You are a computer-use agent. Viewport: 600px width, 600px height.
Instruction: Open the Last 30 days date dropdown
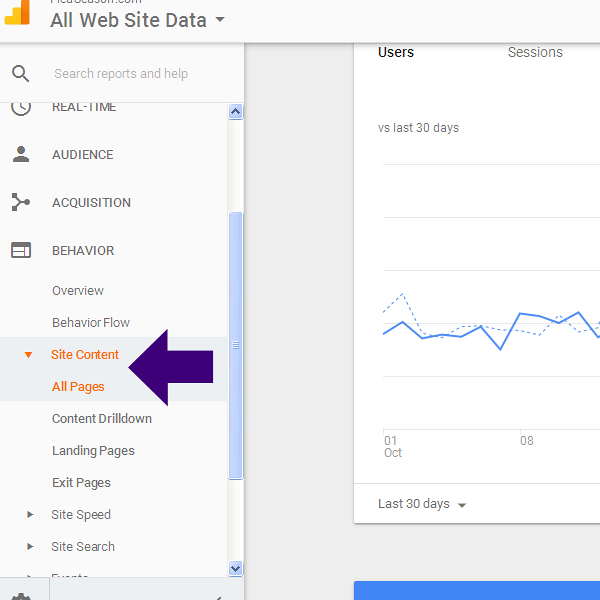(x=422, y=504)
